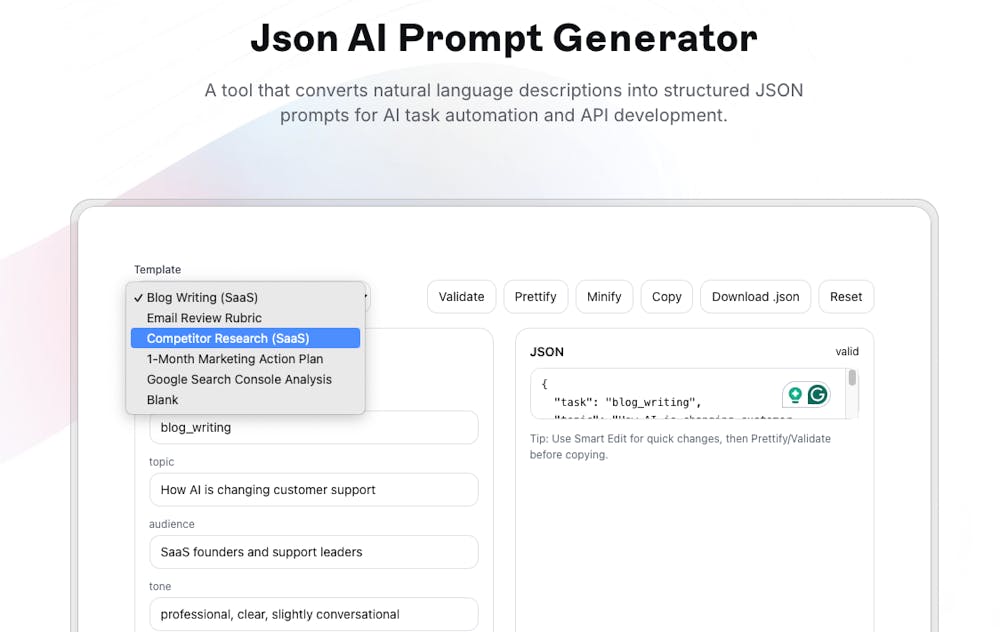Click the Grammarly icon in JSON preview
Viewport: 1000px width, 632px height.
click(818, 394)
